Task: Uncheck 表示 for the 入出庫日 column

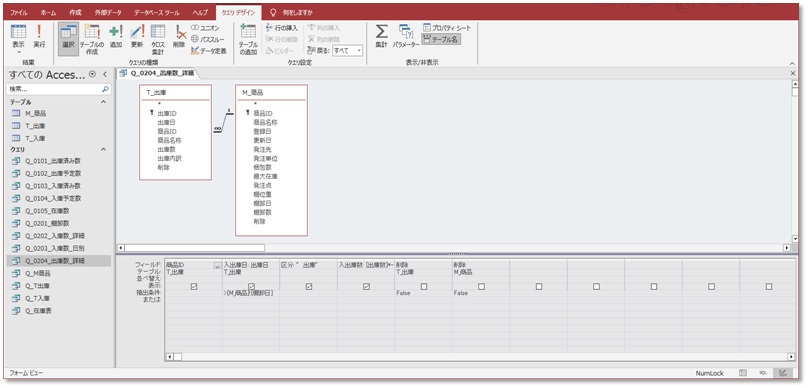Action: (251, 286)
